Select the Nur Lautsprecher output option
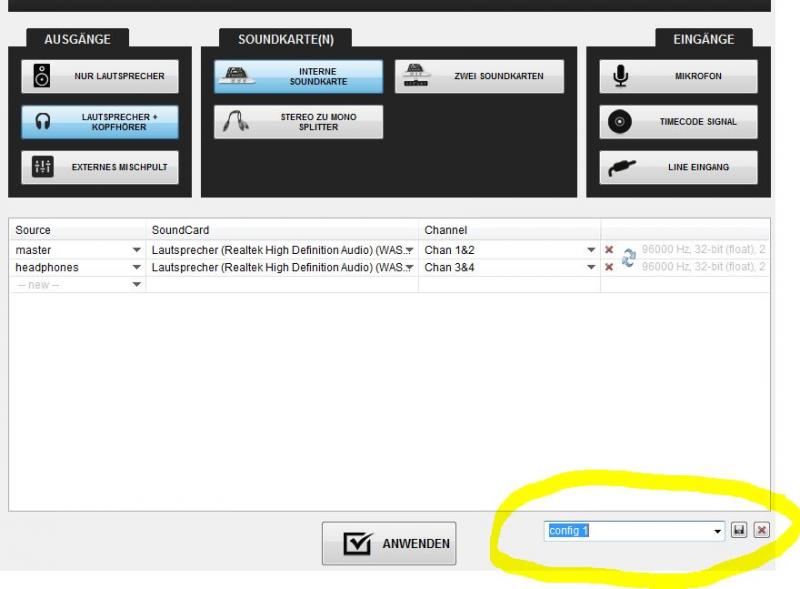The image size is (800, 589). [100, 77]
